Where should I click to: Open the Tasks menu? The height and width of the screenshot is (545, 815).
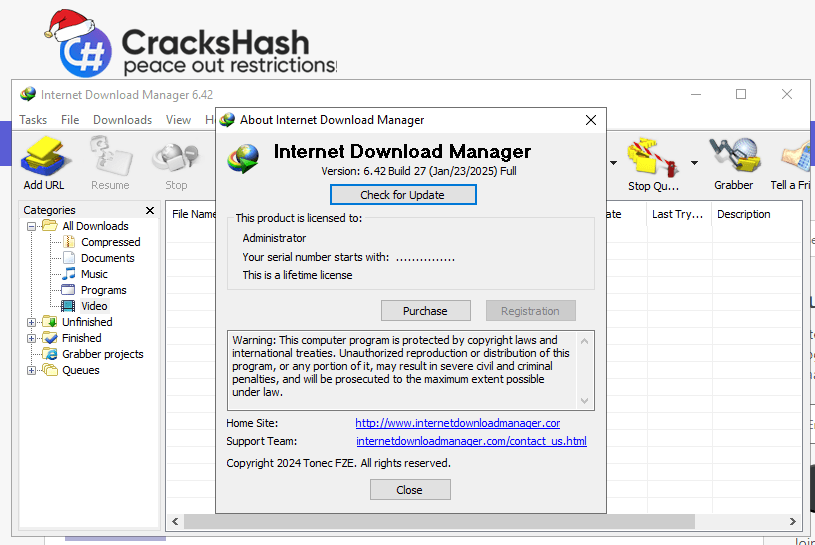[x=33, y=120]
